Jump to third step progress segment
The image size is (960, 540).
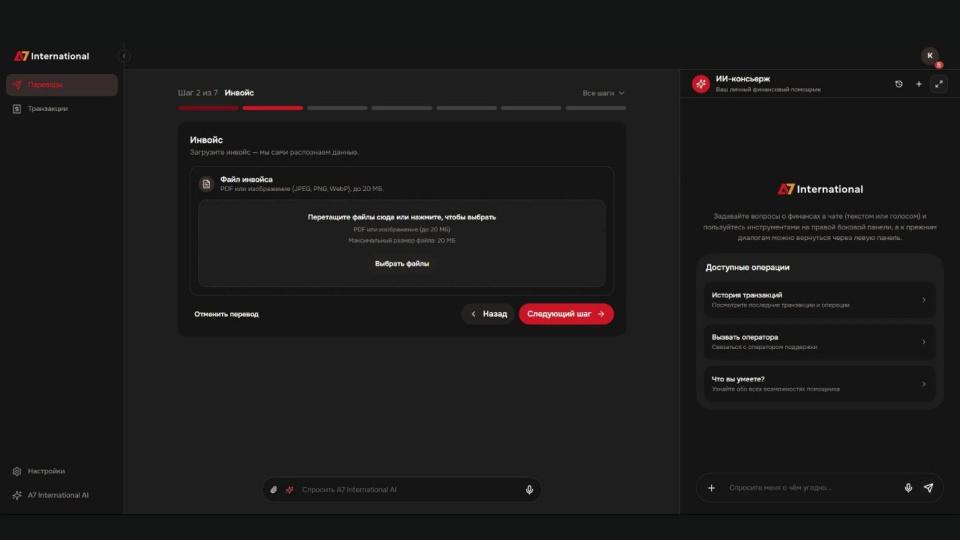(x=337, y=108)
